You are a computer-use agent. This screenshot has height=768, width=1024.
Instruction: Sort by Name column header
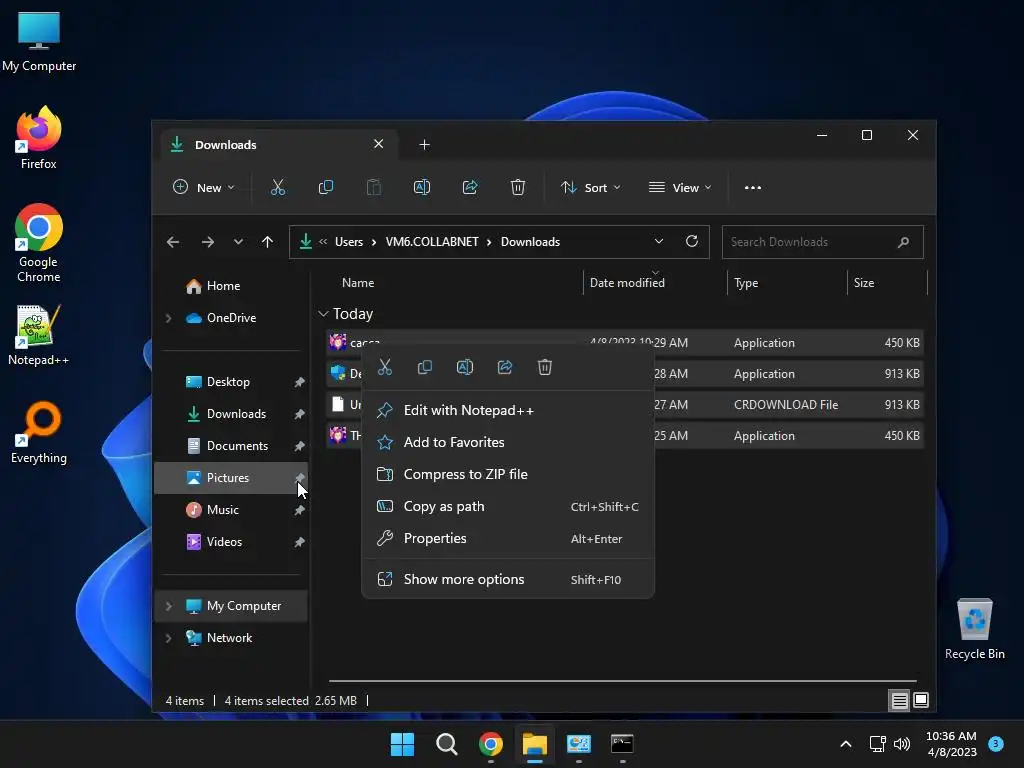click(x=457, y=283)
